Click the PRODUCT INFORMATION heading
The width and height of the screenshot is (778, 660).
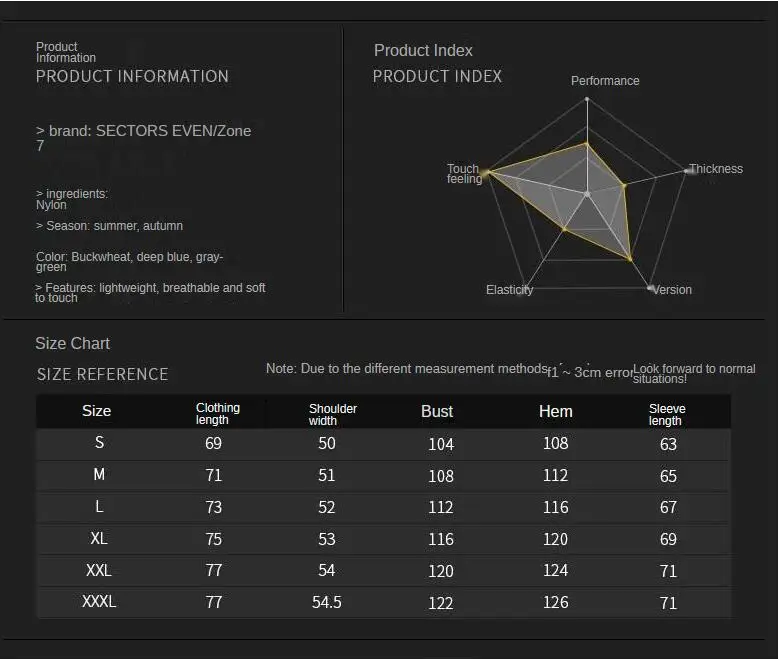[x=132, y=76]
